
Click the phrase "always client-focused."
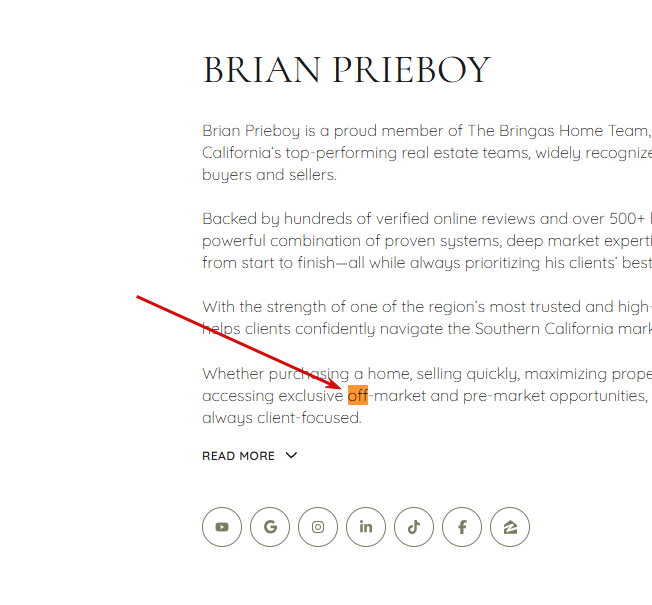point(282,418)
